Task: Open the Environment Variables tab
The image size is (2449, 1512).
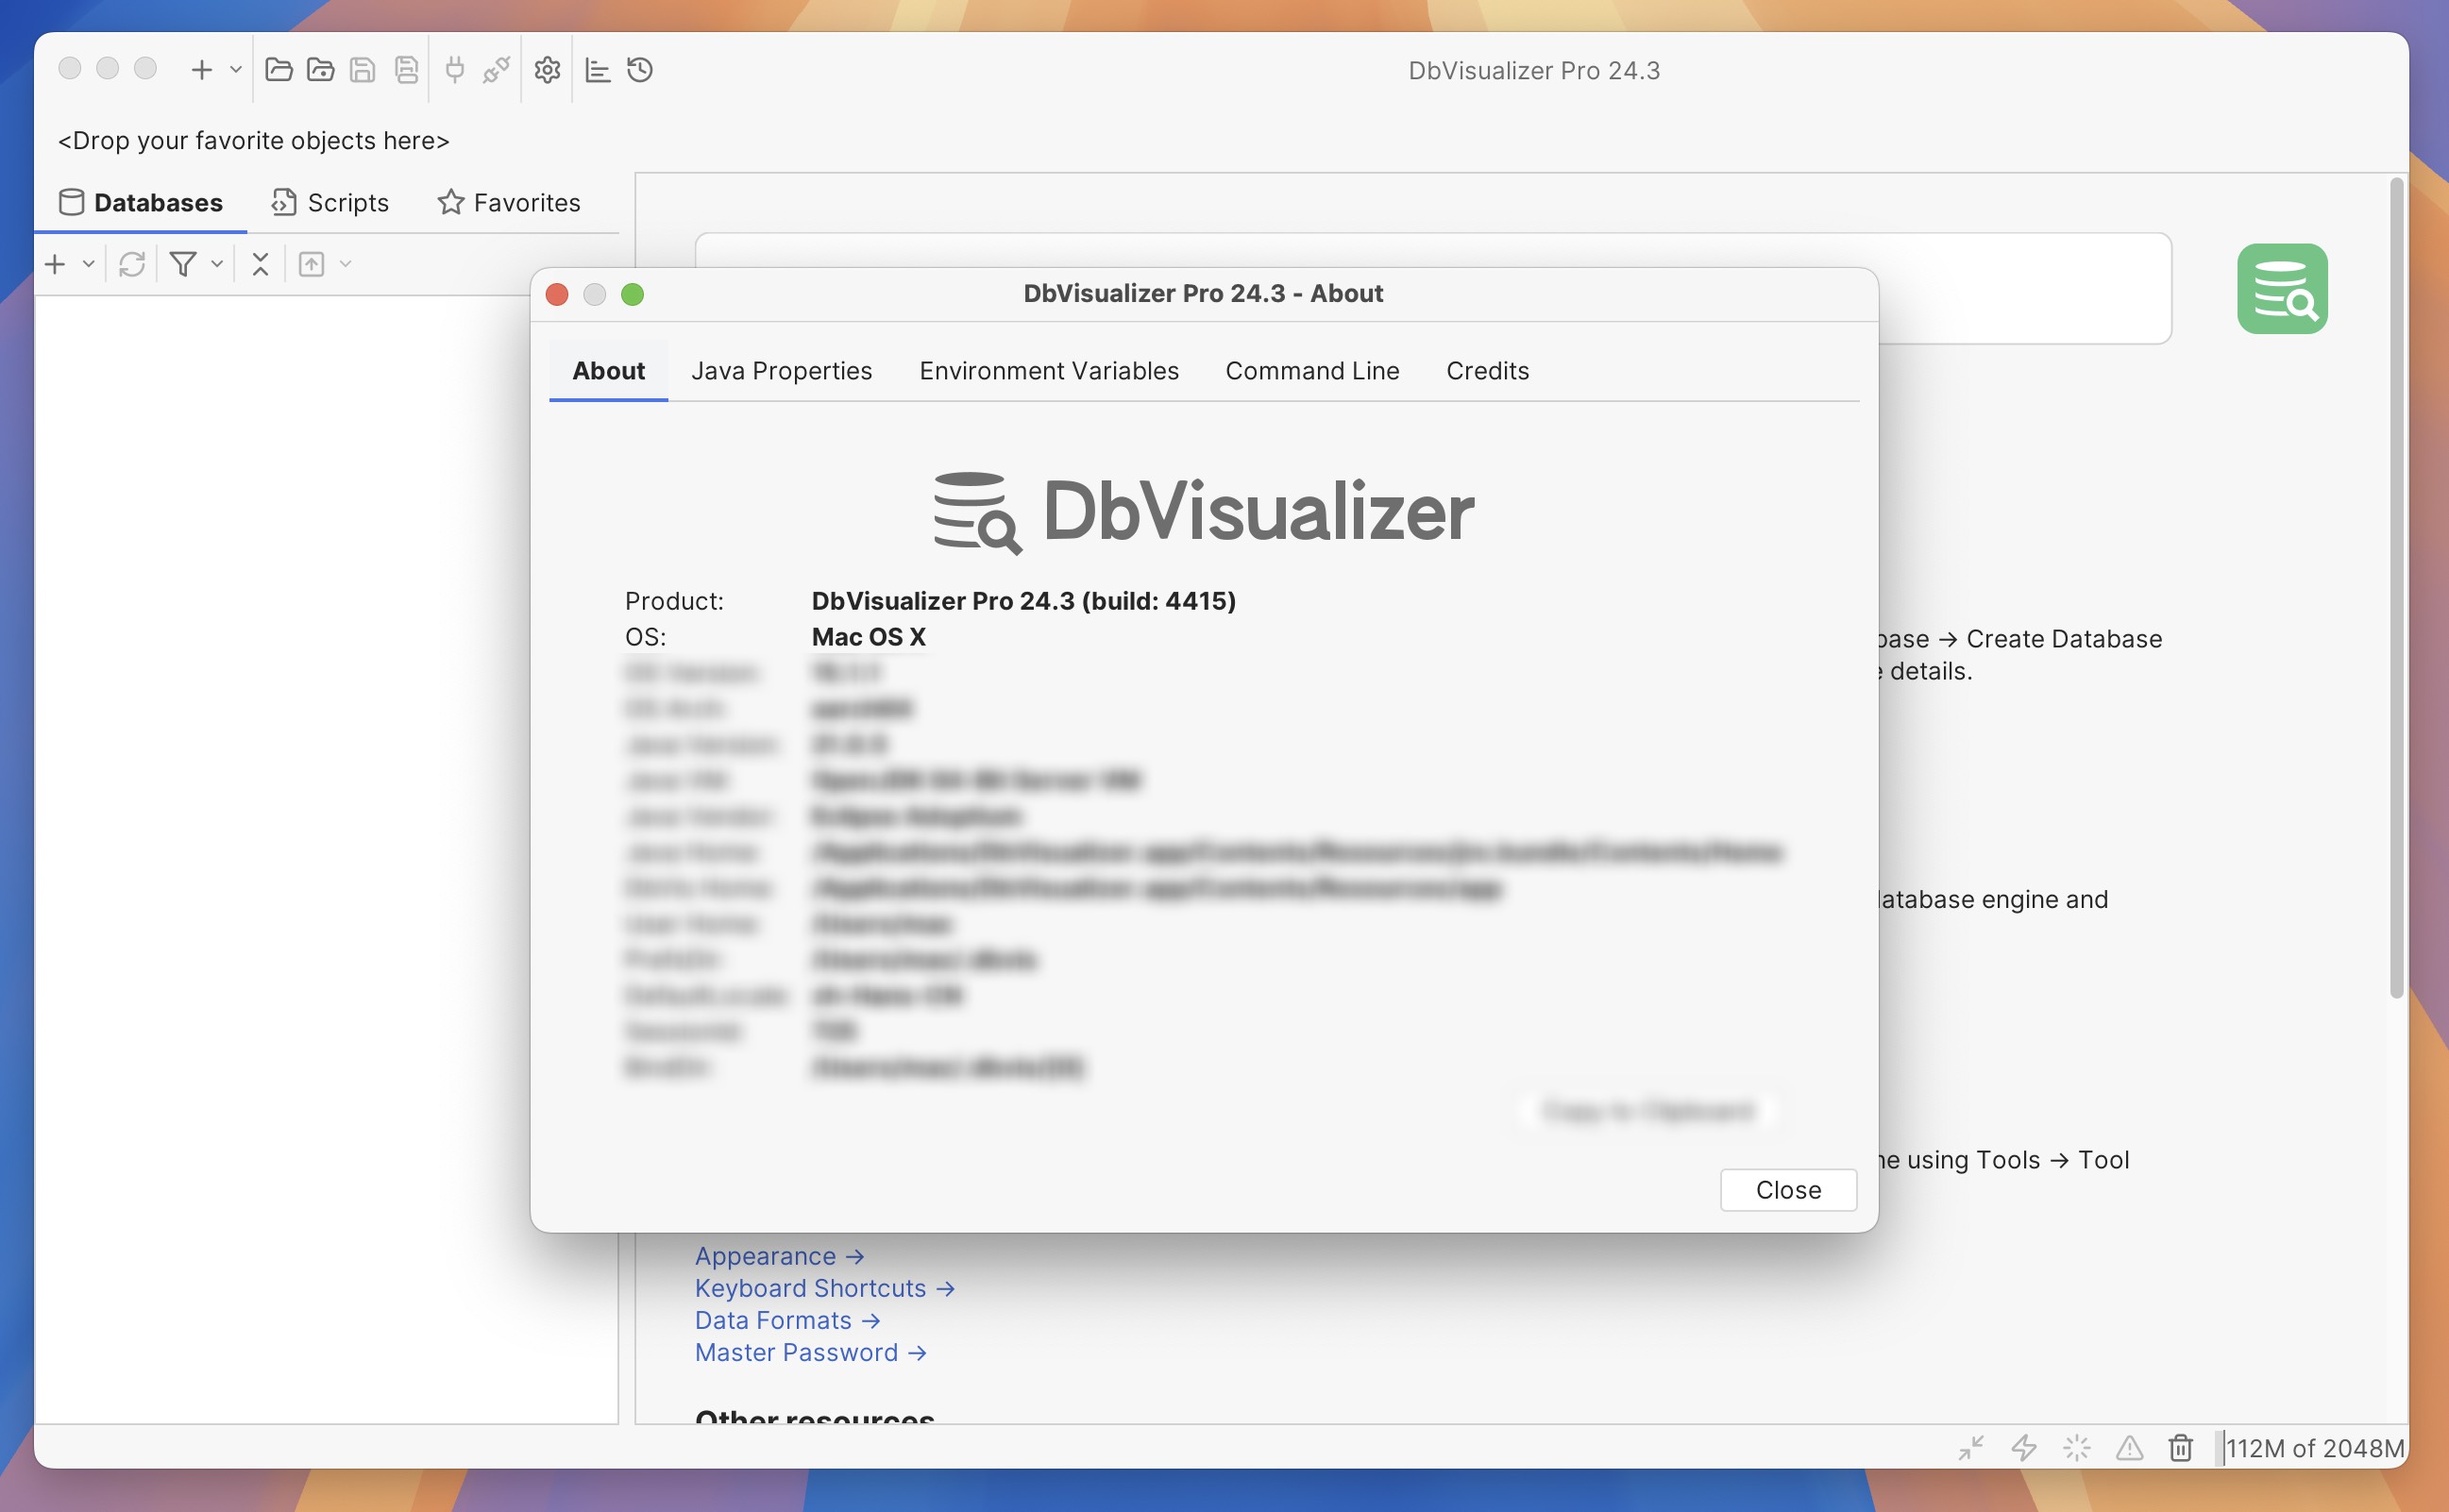Action: tap(1049, 371)
